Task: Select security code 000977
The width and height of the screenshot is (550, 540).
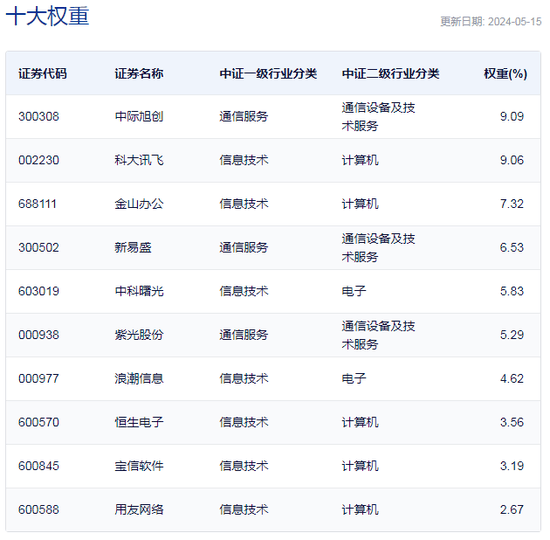Action: (39, 379)
